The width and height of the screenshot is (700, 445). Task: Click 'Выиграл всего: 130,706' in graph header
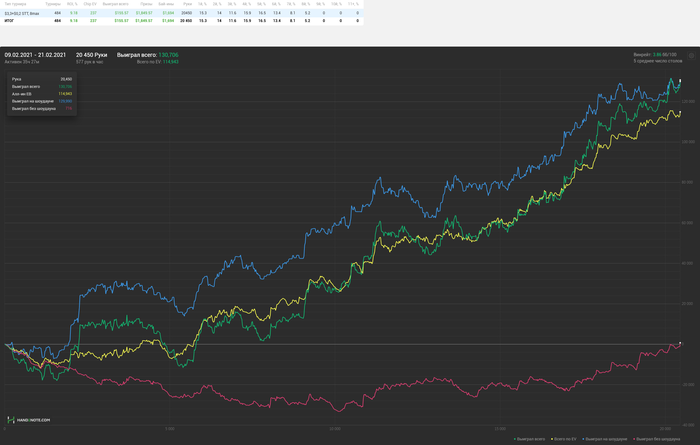147,55
